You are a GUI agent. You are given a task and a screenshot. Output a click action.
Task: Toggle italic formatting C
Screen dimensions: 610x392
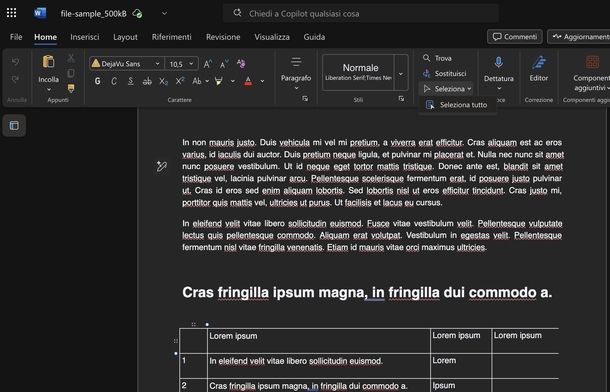[x=114, y=81]
